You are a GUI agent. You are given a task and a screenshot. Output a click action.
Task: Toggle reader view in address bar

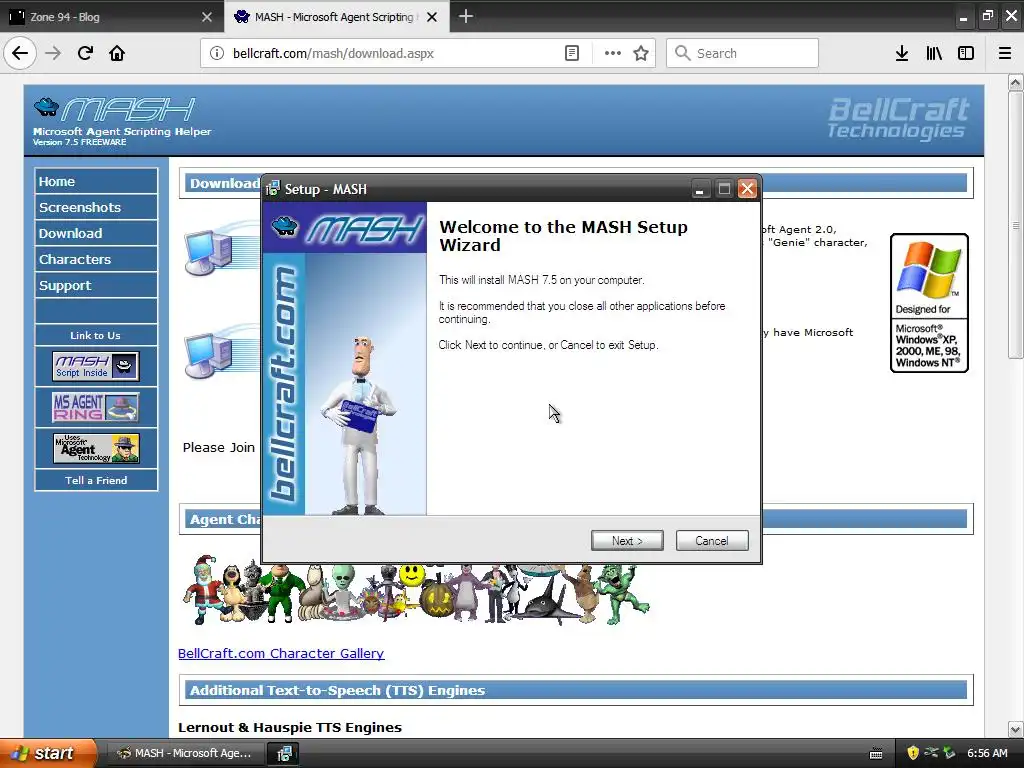coord(571,53)
